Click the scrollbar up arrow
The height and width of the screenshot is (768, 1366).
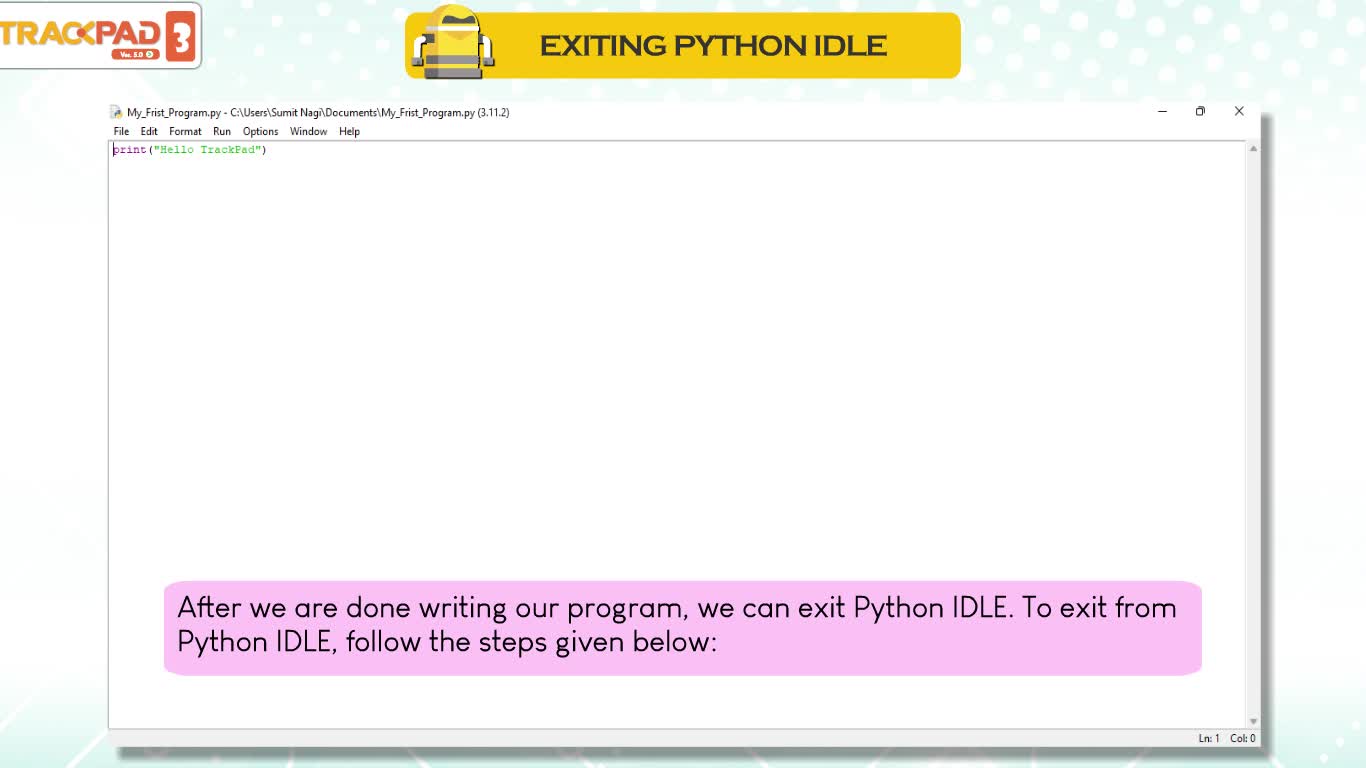(x=1253, y=149)
